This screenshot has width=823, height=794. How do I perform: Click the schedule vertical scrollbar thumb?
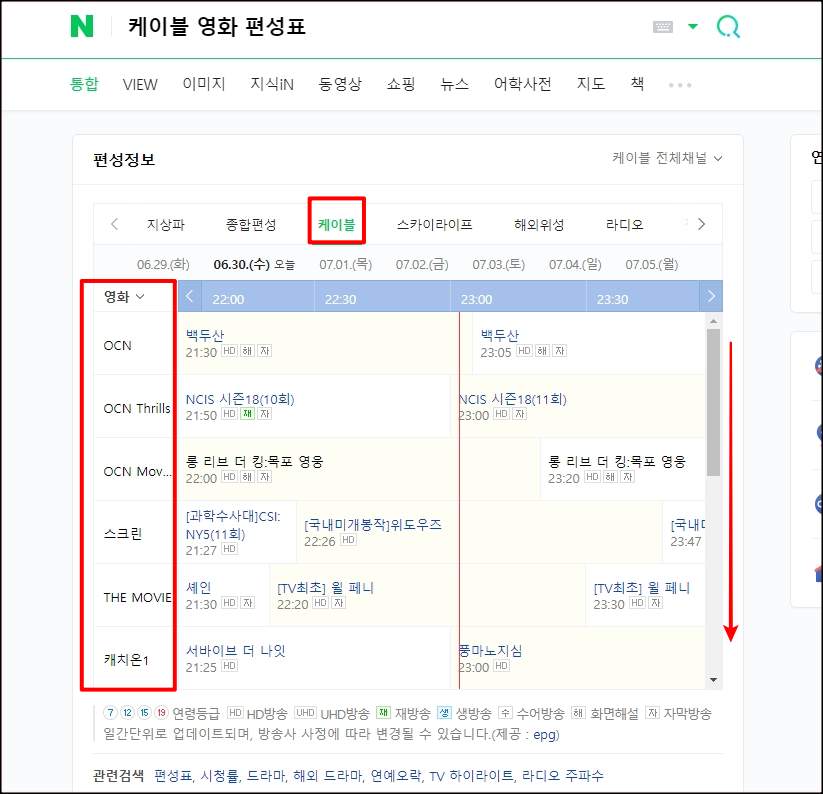click(713, 403)
